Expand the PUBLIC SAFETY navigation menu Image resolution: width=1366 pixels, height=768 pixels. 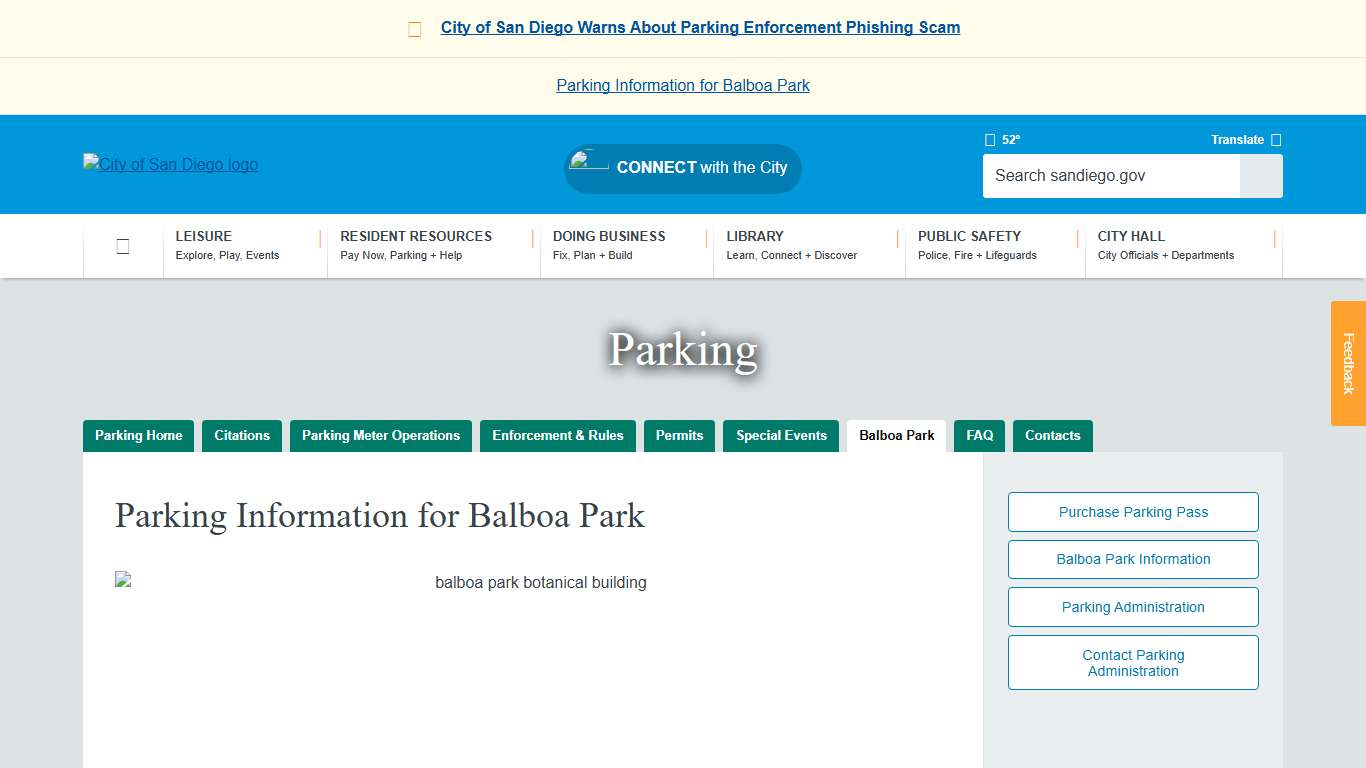tap(969, 245)
